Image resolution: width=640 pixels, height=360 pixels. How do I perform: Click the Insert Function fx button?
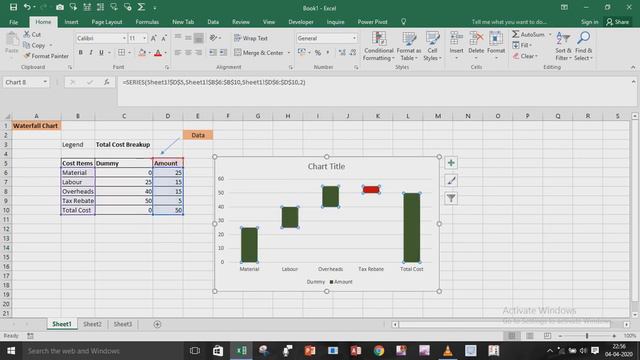pyautogui.click(x=107, y=82)
